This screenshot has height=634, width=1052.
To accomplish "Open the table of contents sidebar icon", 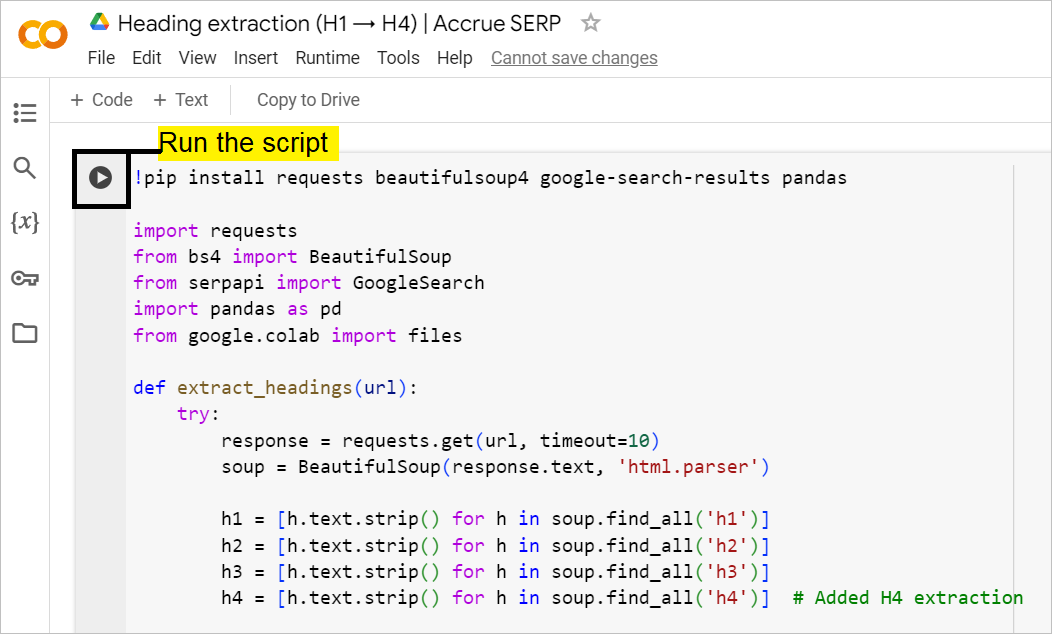I will [25, 113].
